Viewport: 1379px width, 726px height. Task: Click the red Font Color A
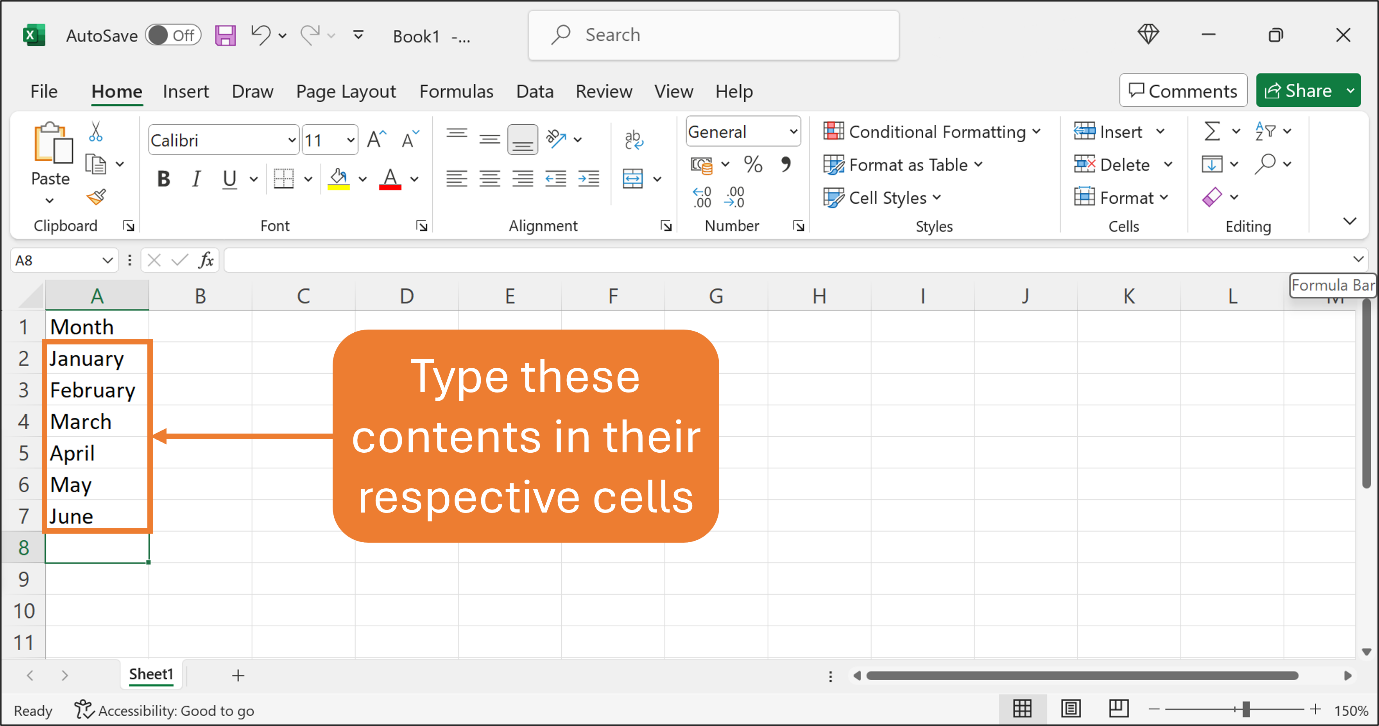click(x=391, y=180)
